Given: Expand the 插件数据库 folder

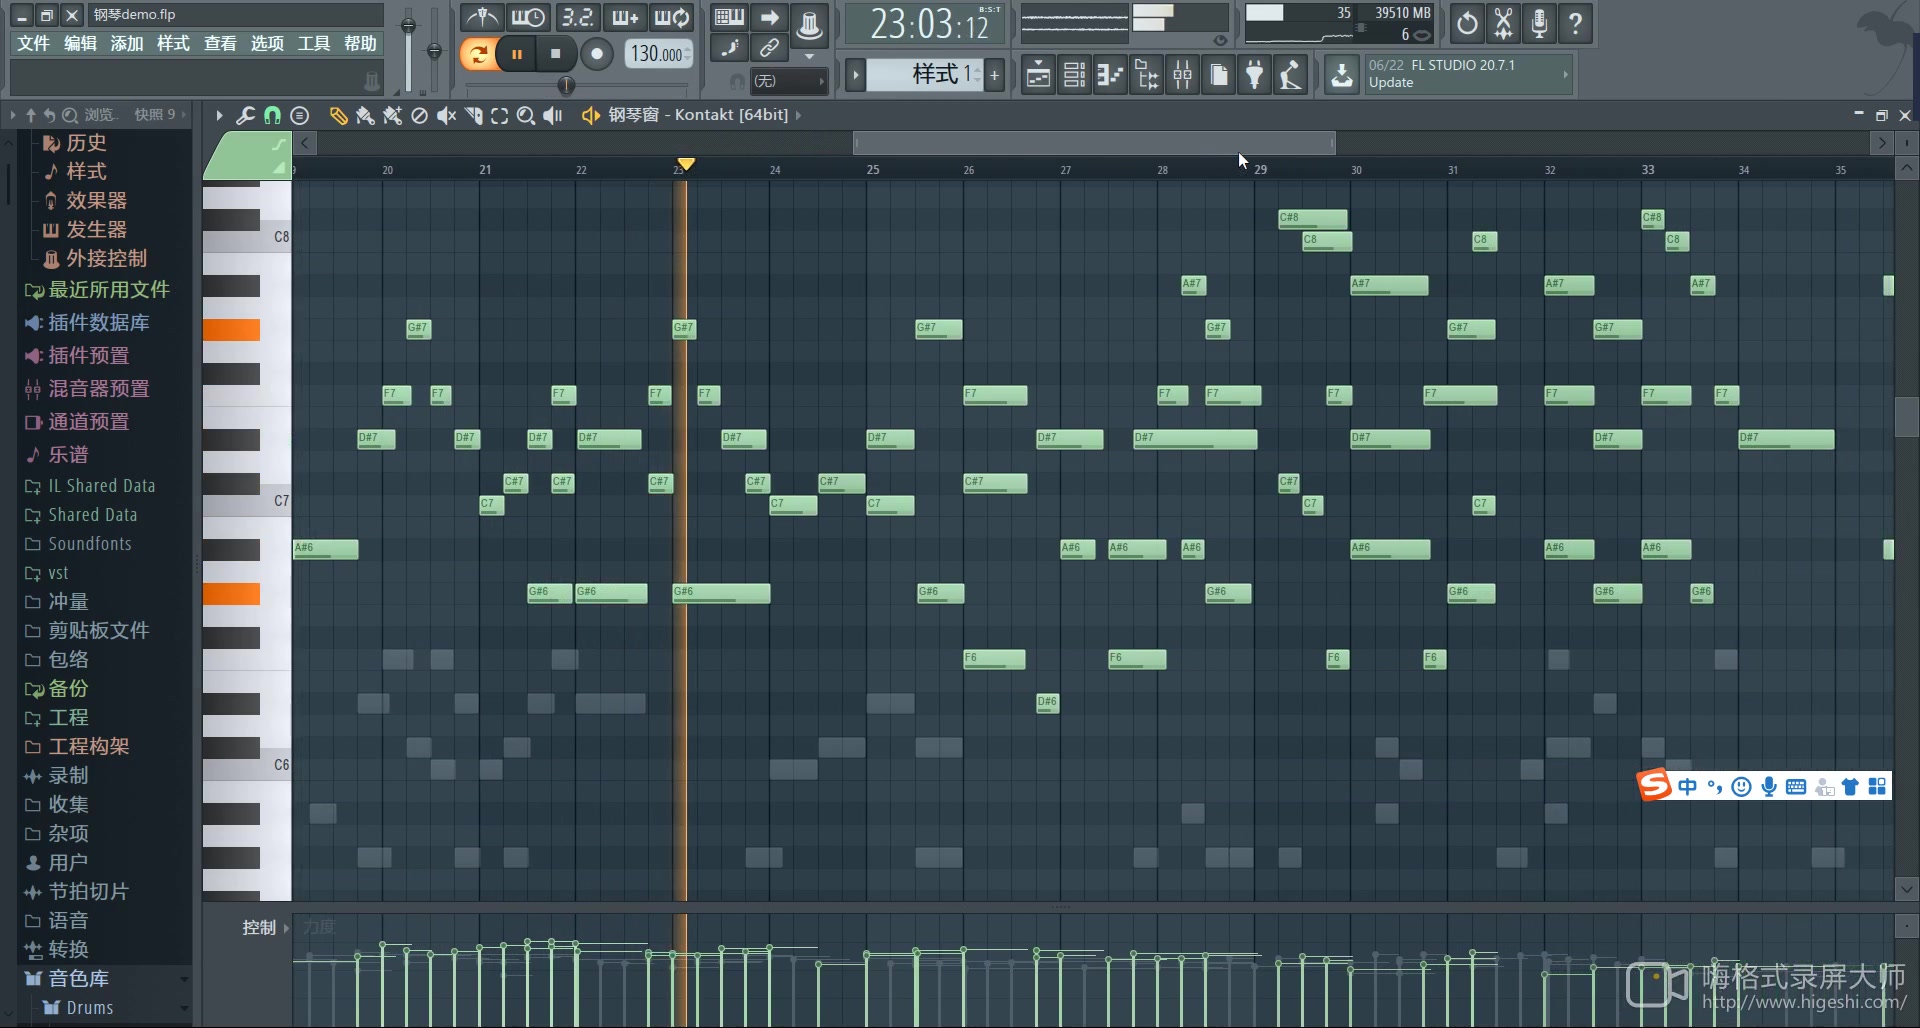Looking at the screenshot, I should click(x=87, y=323).
